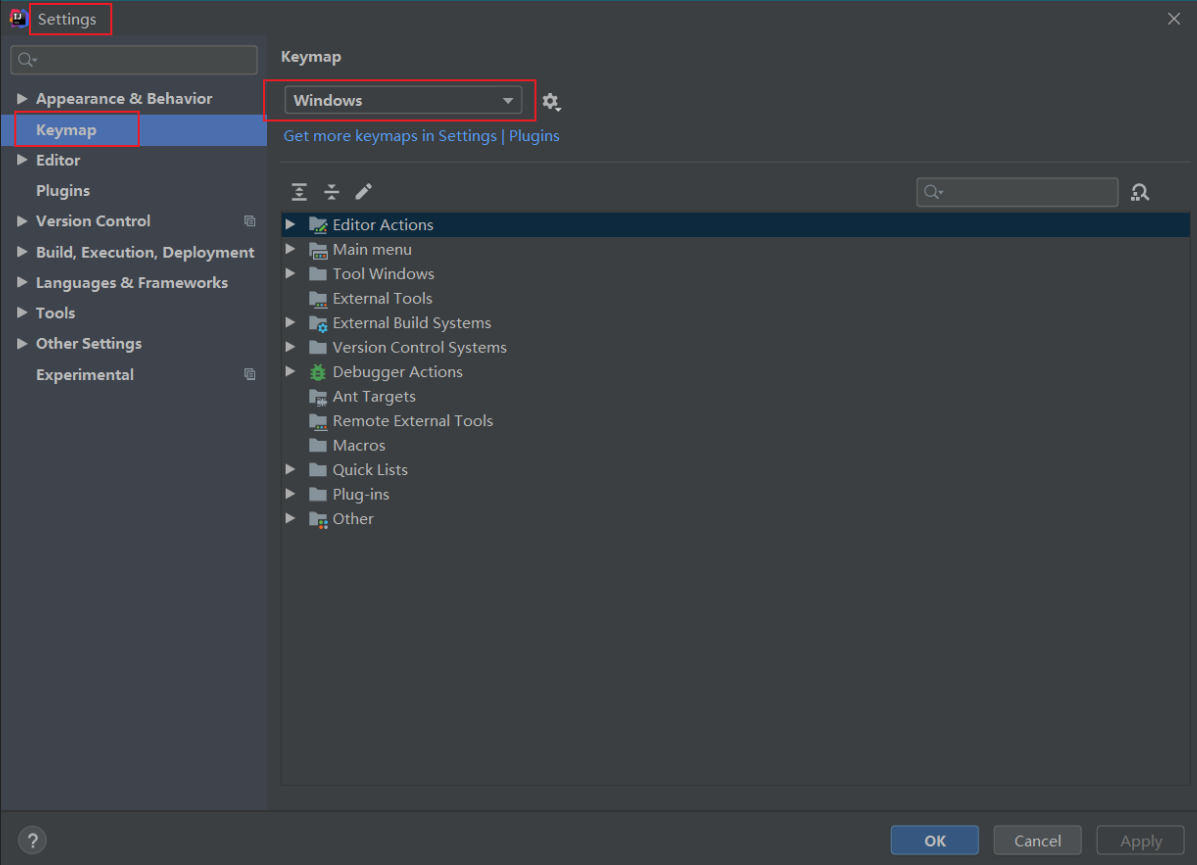This screenshot has width=1197, height=865.
Task: Click the External Build Systems gear-folder icon
Action: 318,323
